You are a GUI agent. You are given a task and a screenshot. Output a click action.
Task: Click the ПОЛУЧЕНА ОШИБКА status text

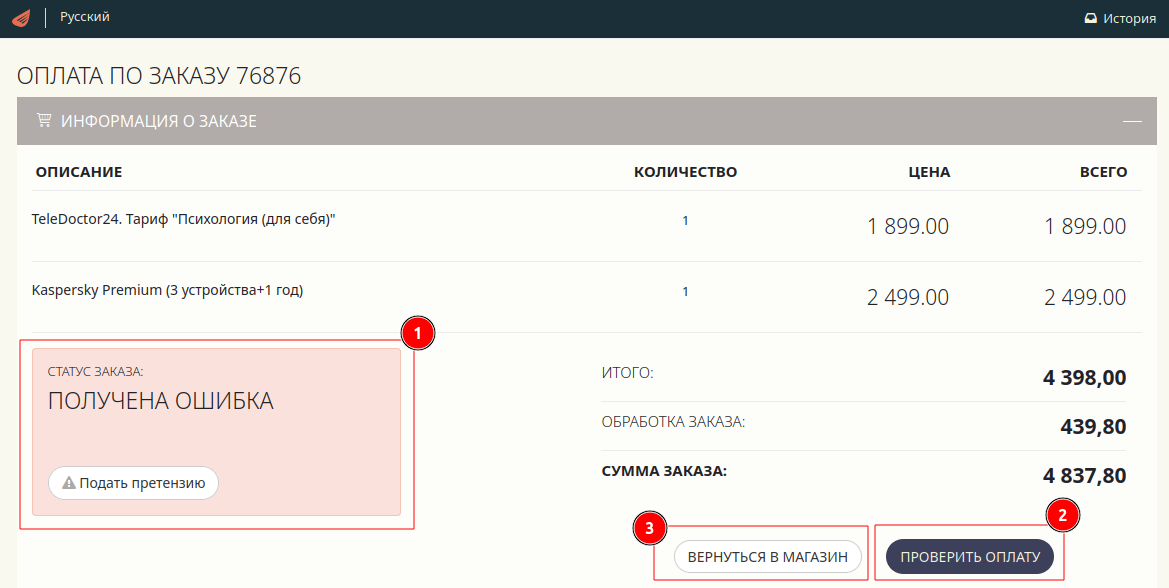[x=161, y=401]
